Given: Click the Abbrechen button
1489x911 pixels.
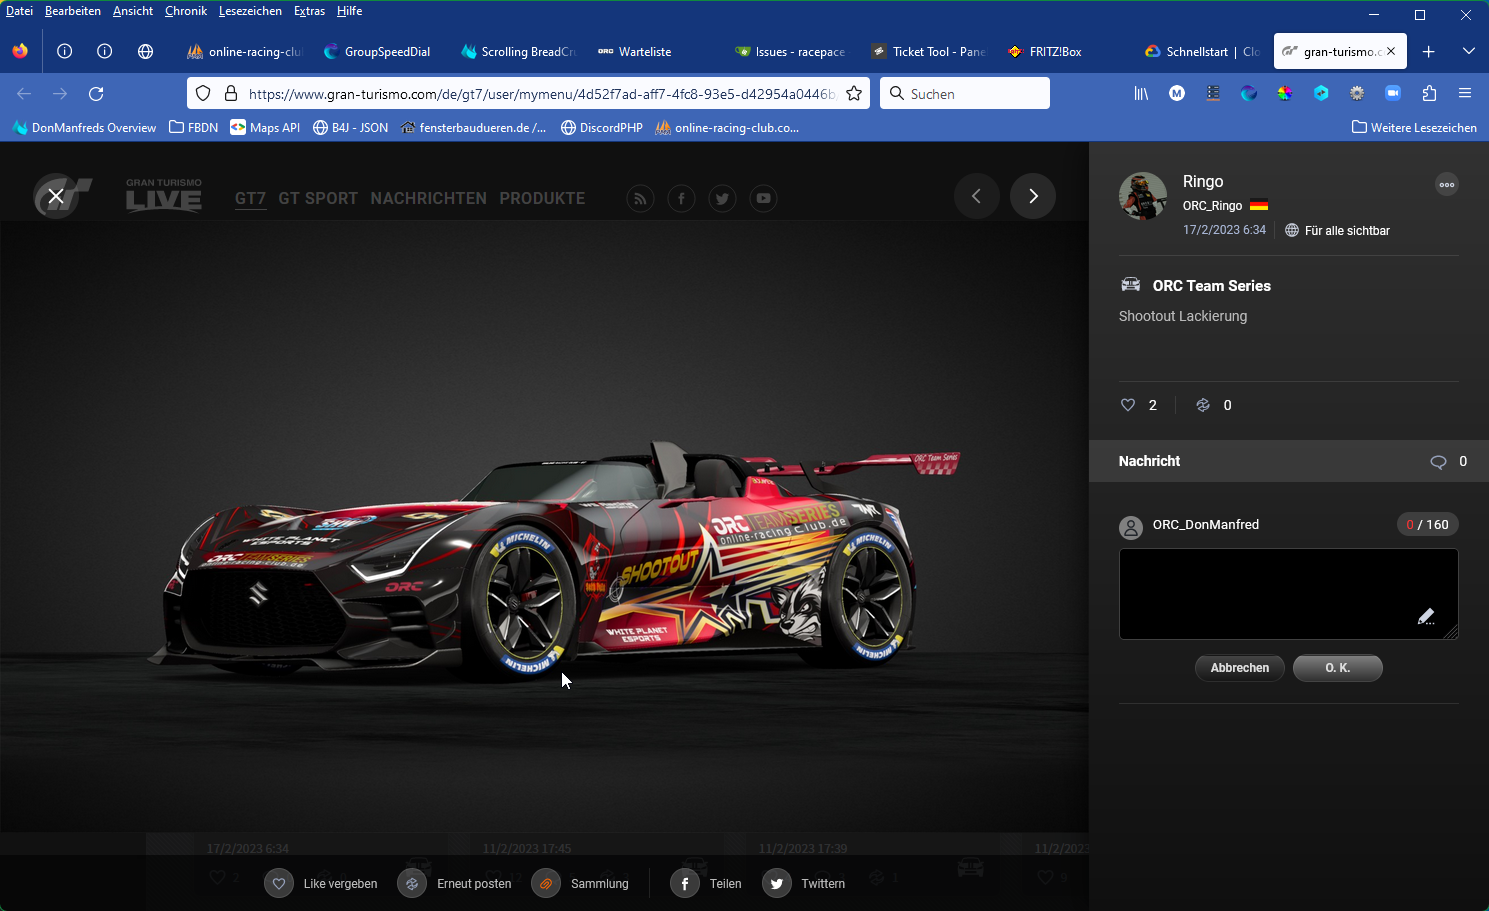Looking at the screenshot, I should (x=1239, y=668).
